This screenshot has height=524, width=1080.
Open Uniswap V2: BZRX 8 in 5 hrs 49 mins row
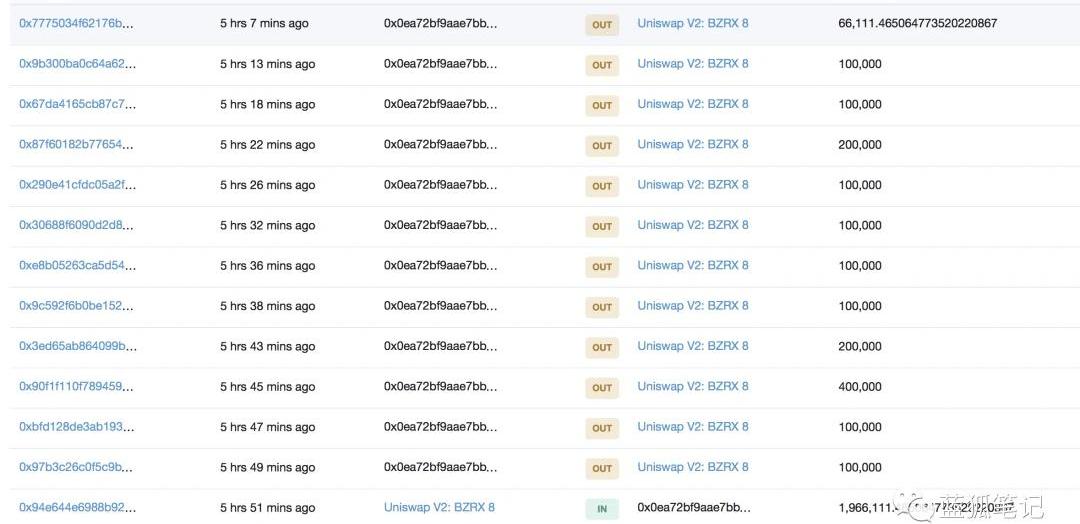(693, 467)
